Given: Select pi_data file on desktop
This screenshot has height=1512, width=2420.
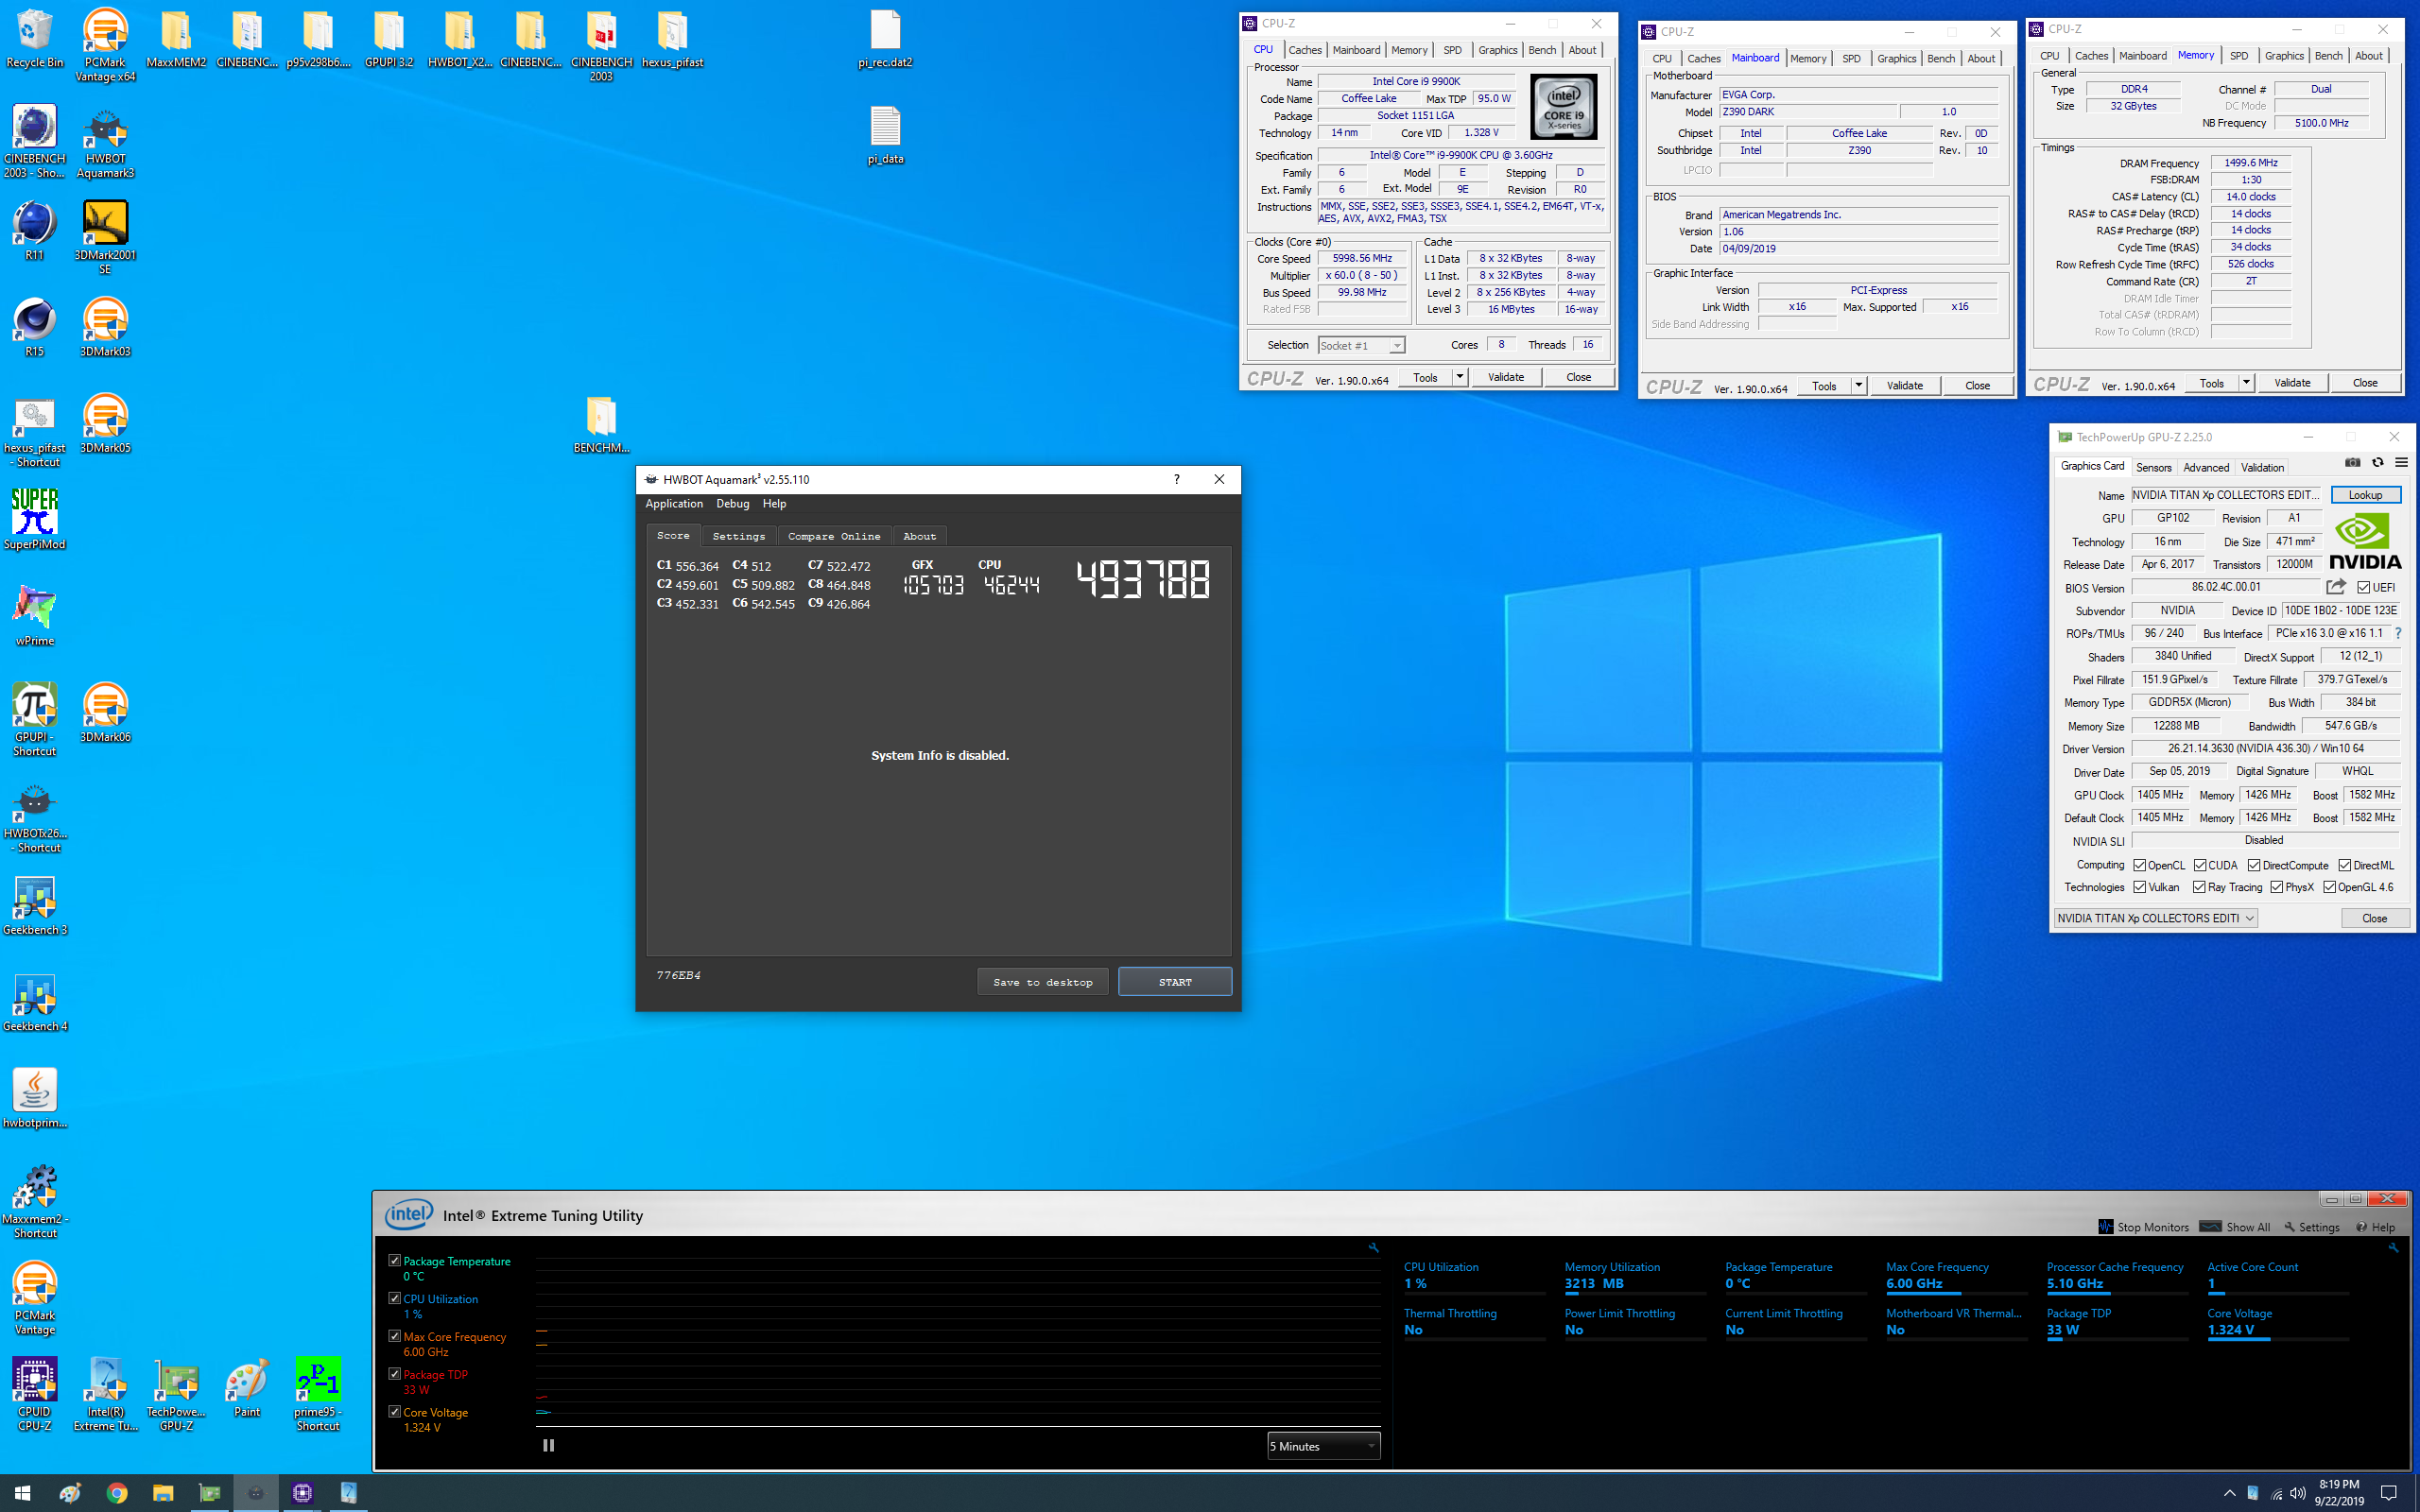Looking at the screenshot, I should pyautogui.click(x=885, y=135).
